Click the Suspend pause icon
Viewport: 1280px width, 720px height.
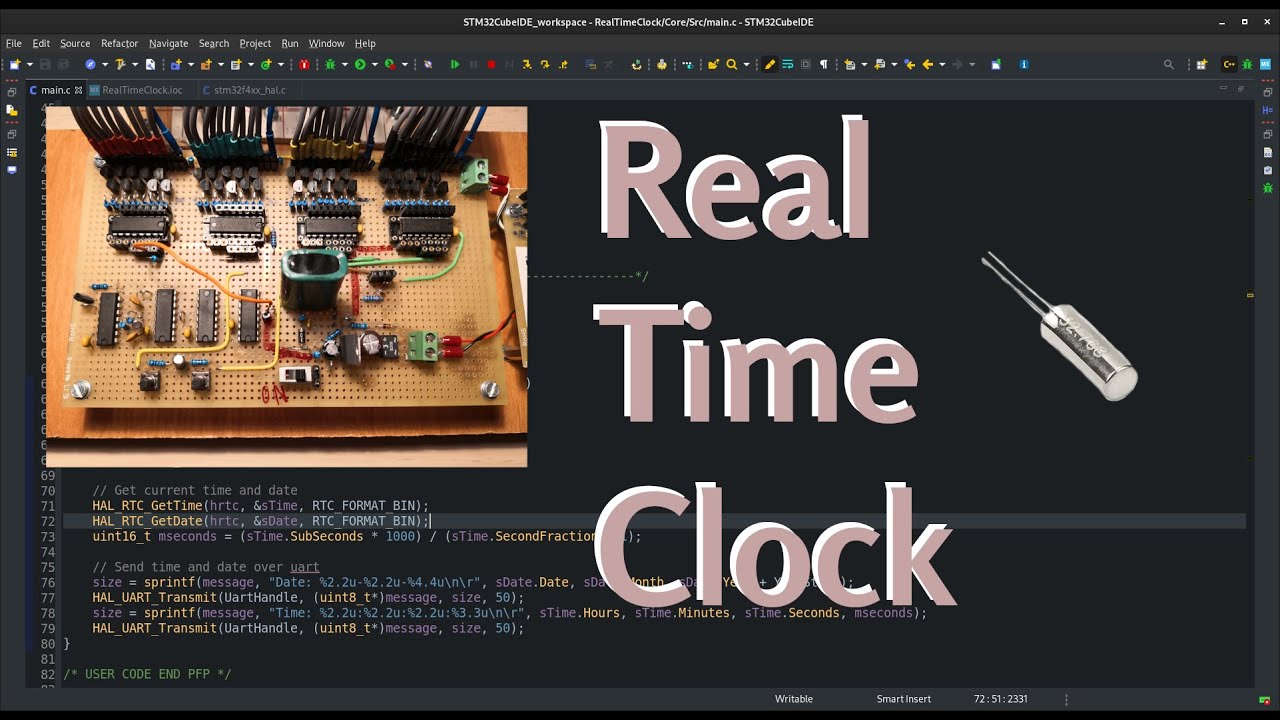pos(473,64)
